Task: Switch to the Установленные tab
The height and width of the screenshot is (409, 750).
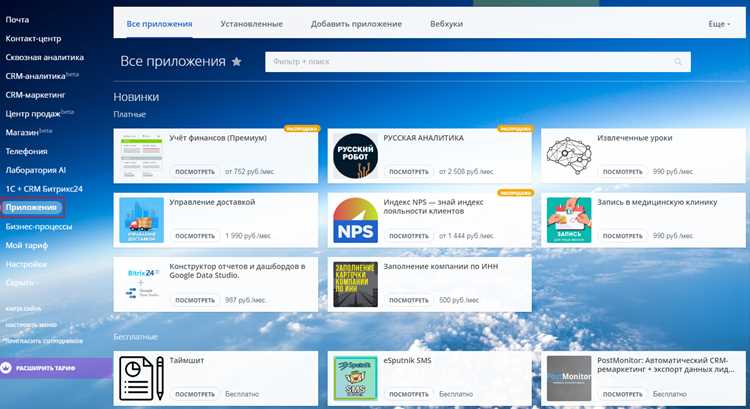Action: tap(251, 24)
